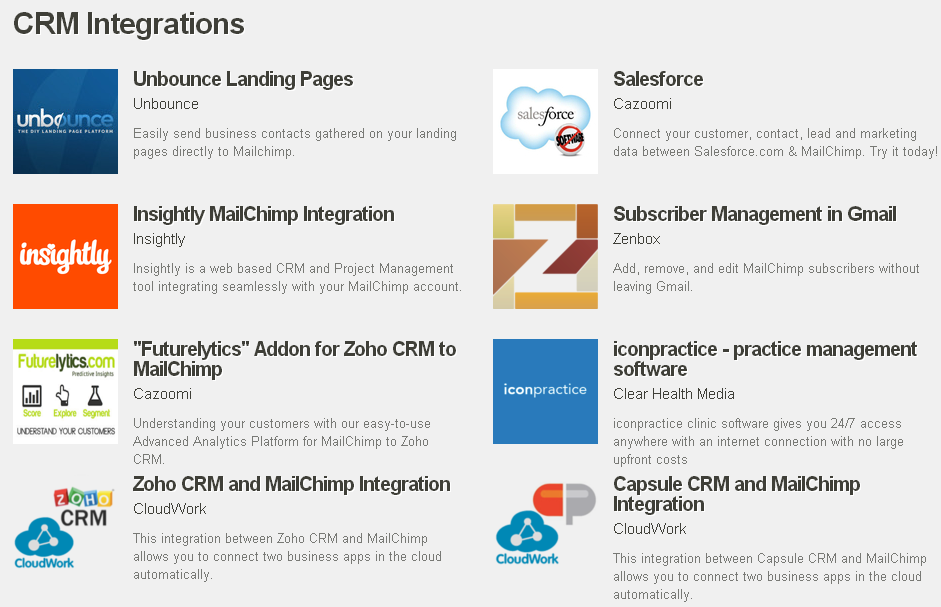The height and width of the screenshot is (607, 941).
Task: Open Unbounce Landing Pages integration title
Action: coord(243,79)
